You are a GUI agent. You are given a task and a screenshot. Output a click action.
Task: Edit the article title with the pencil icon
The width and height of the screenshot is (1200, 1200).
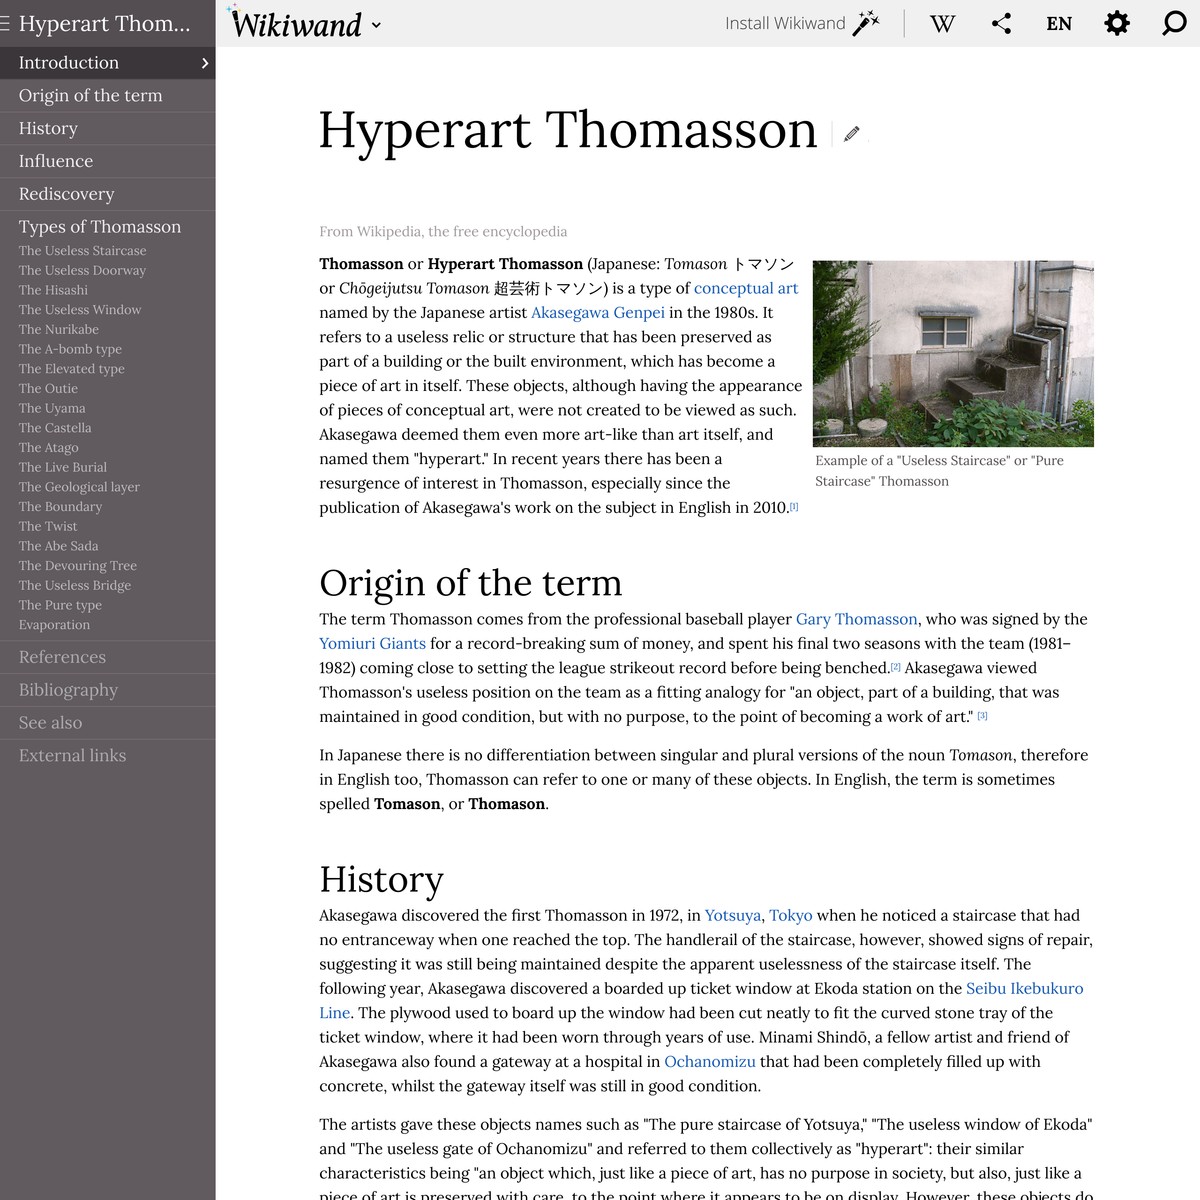pos(851,133)
